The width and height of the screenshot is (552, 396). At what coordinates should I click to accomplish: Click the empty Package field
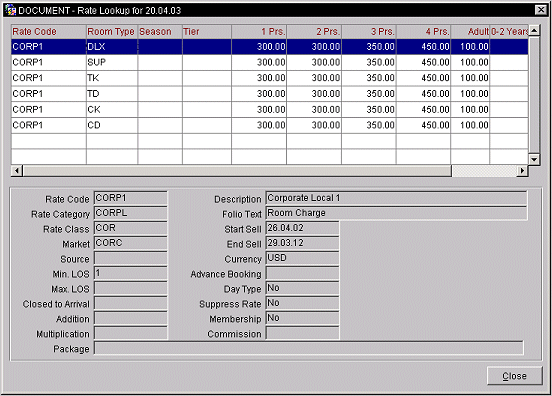(309, 348)
